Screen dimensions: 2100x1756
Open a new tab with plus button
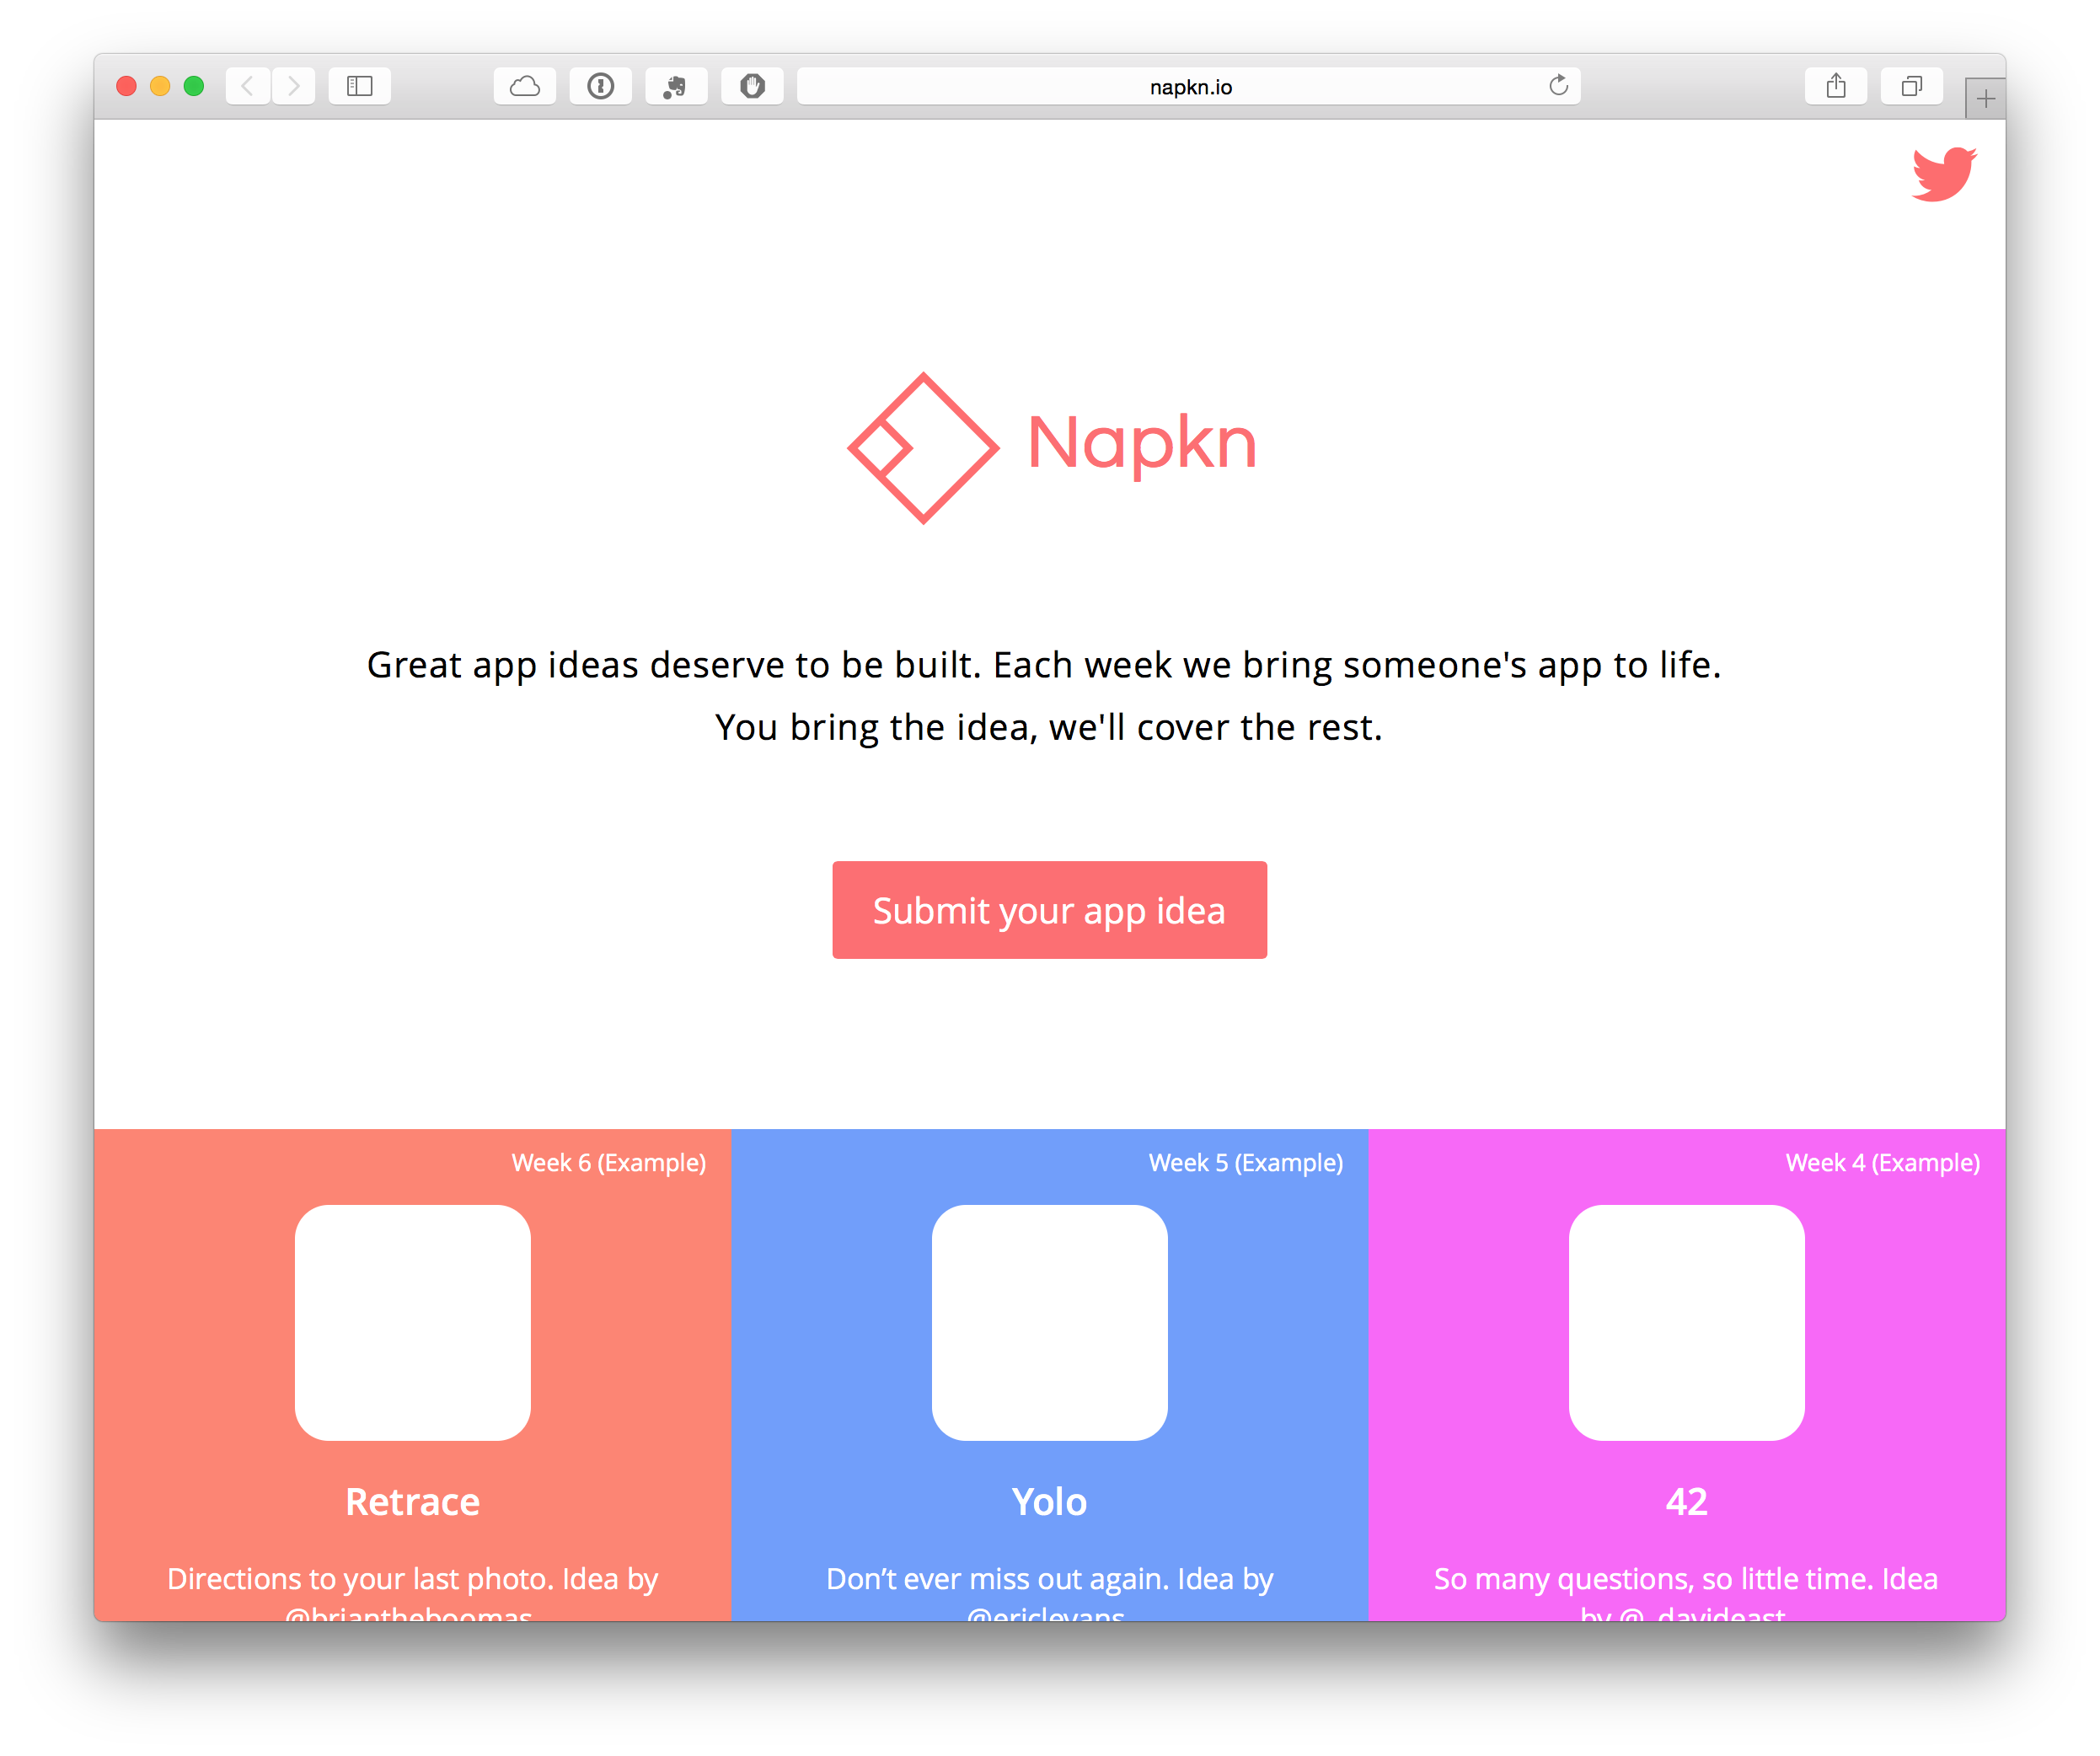point(1985,99)
